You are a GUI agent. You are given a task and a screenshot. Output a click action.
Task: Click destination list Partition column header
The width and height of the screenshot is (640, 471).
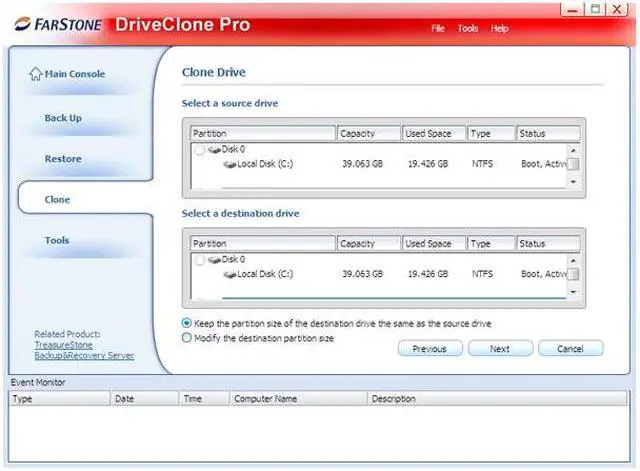(x=262, y=244)
